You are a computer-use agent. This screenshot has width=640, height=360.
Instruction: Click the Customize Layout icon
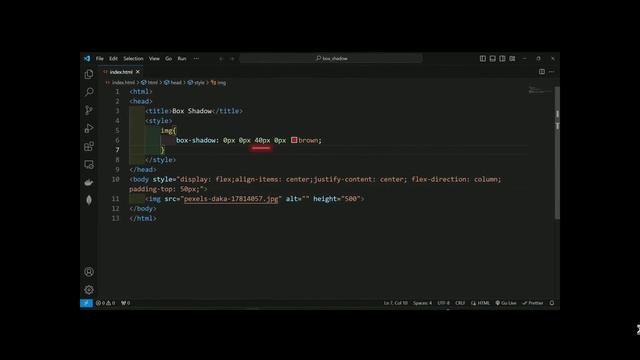pyautogui.click(x=512, y=59)
